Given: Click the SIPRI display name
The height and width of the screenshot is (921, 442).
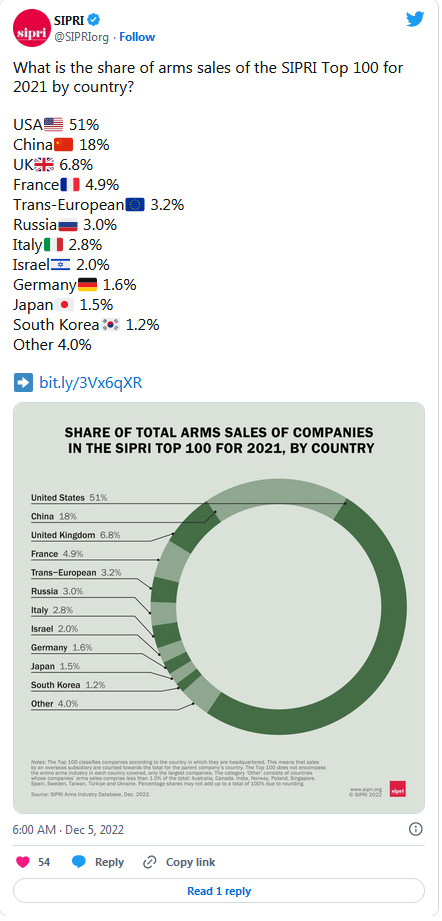Looking at the screenshot, I should [68, 21].
